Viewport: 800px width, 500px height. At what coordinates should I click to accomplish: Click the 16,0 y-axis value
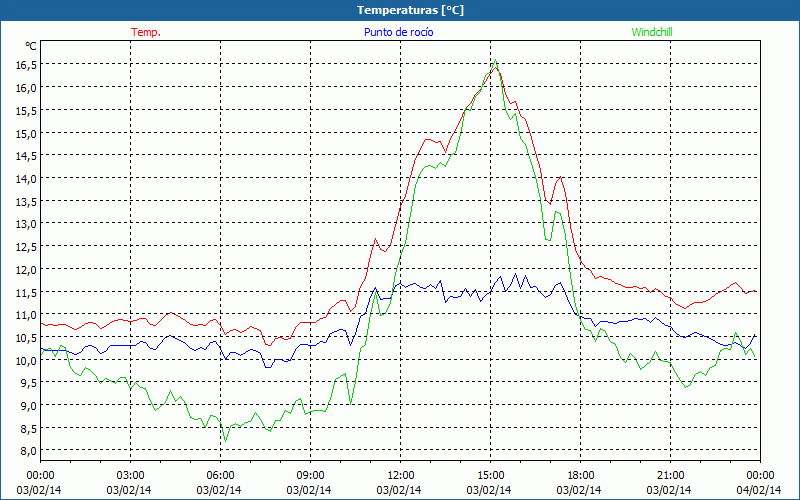click(27, 88)
